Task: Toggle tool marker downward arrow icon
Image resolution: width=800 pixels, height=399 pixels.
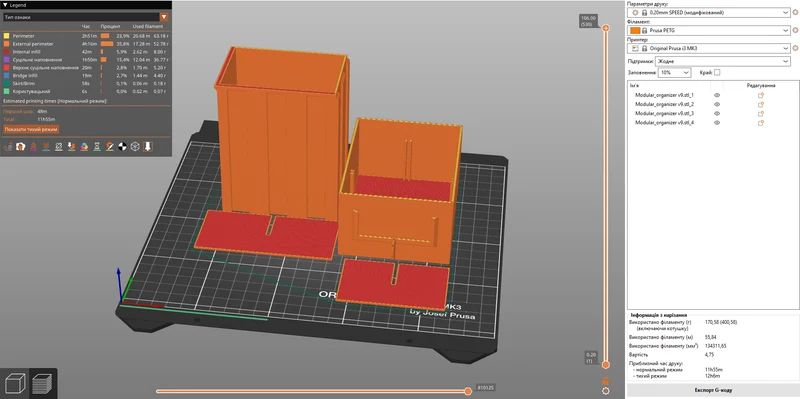Action: (x=148, y=146)
